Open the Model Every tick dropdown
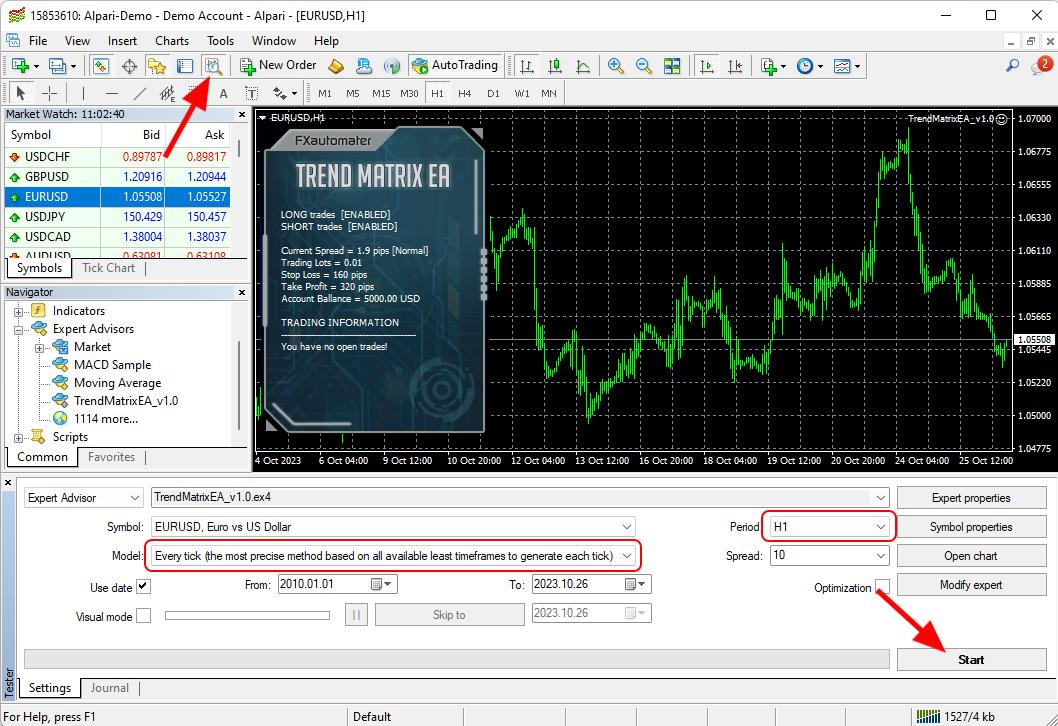 [x=393, y=556]
